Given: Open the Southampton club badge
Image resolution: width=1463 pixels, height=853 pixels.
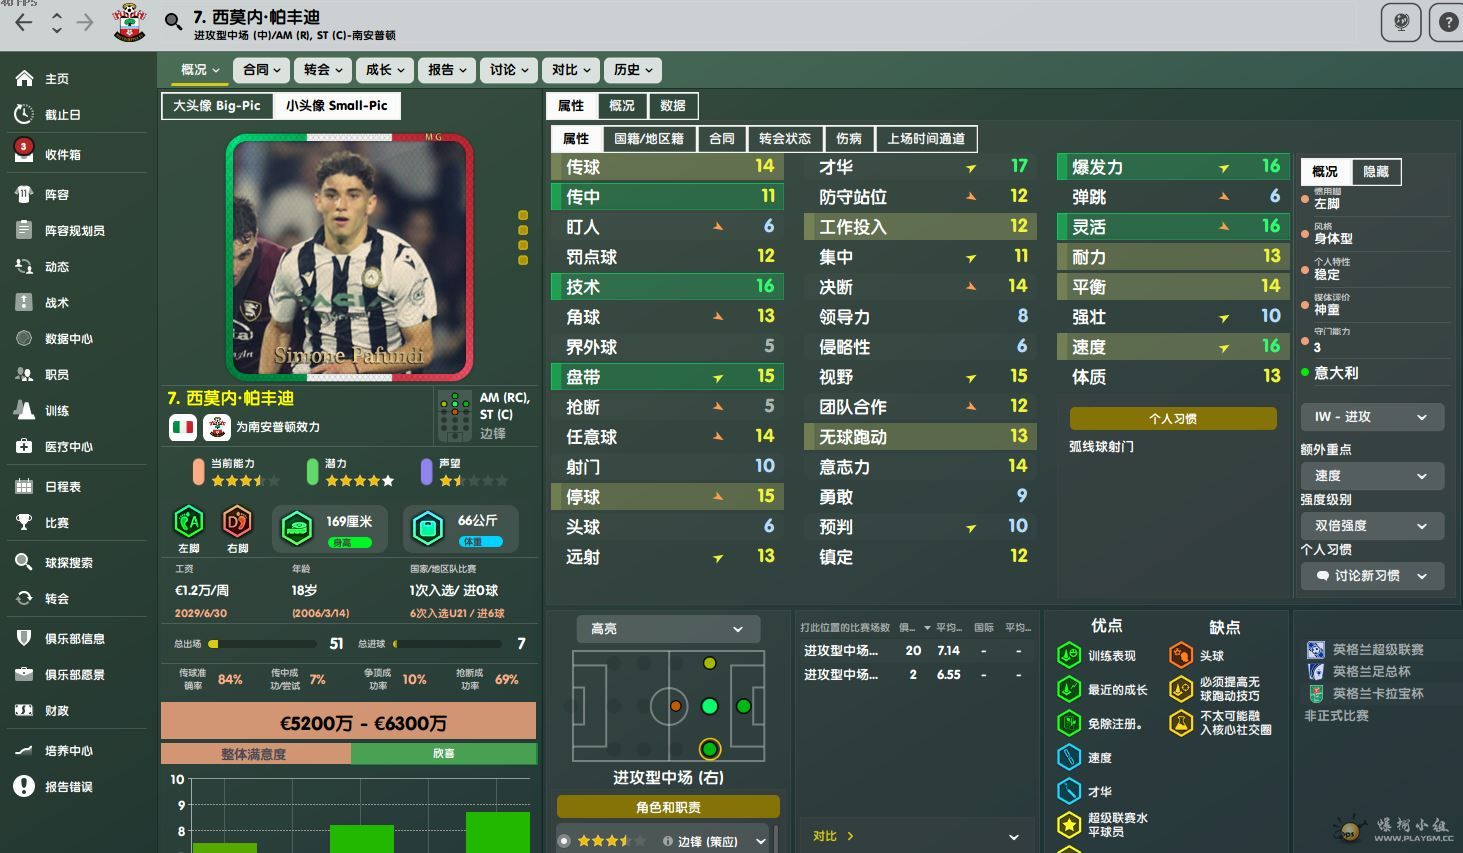Looking at the screenshot, I should coord(129,22).
